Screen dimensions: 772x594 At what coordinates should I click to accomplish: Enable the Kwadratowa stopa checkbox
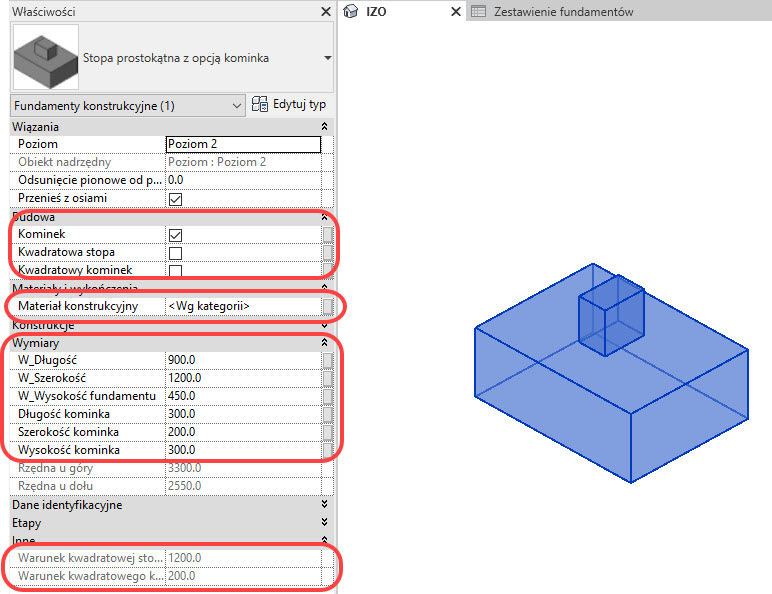point(175,253)
